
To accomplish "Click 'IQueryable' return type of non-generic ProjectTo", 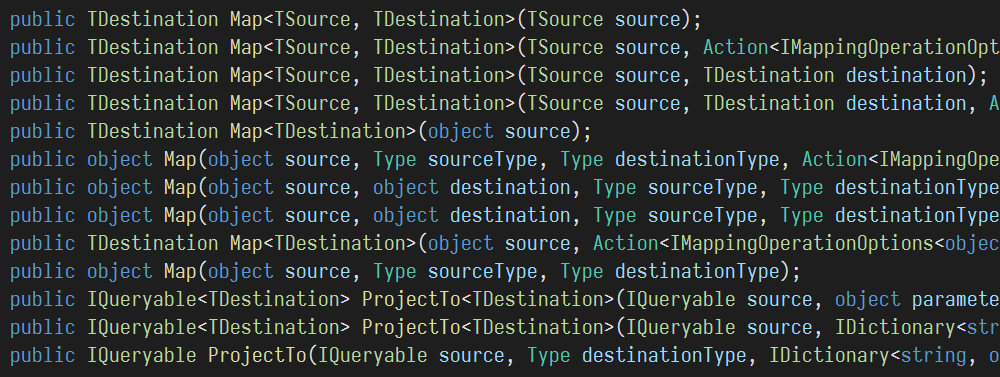I will click(x=142, y=355).
